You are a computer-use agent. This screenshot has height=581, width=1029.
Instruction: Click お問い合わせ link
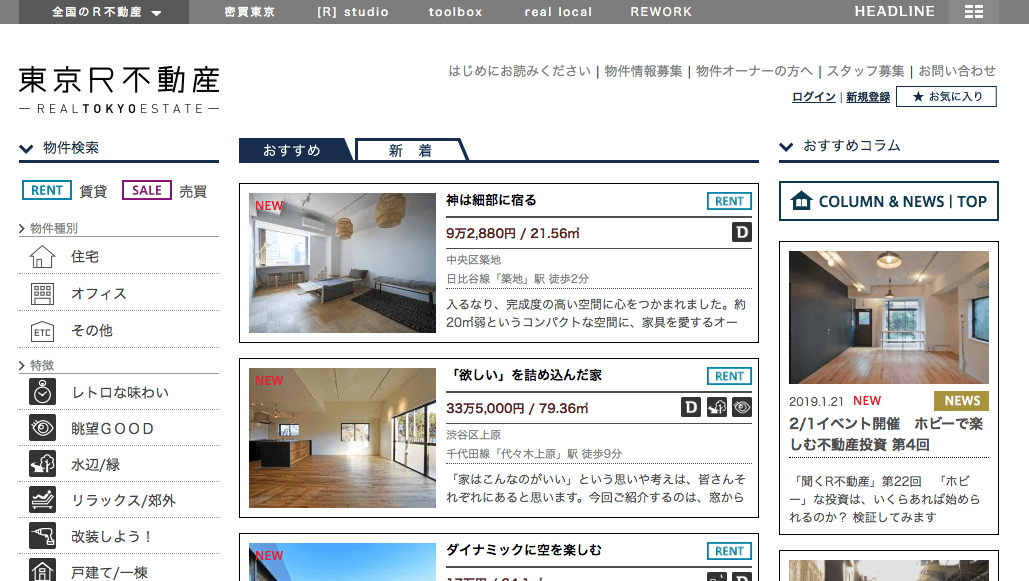[x=957, y=71]
